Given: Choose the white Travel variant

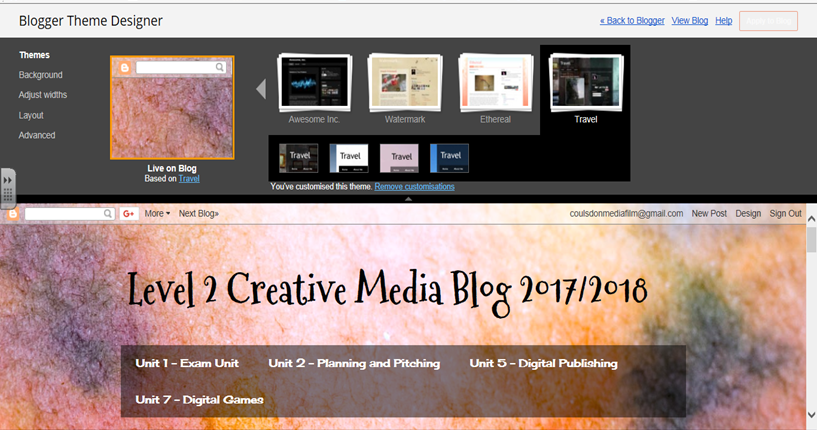Looking at the screenshot, I should click(349, 158).
